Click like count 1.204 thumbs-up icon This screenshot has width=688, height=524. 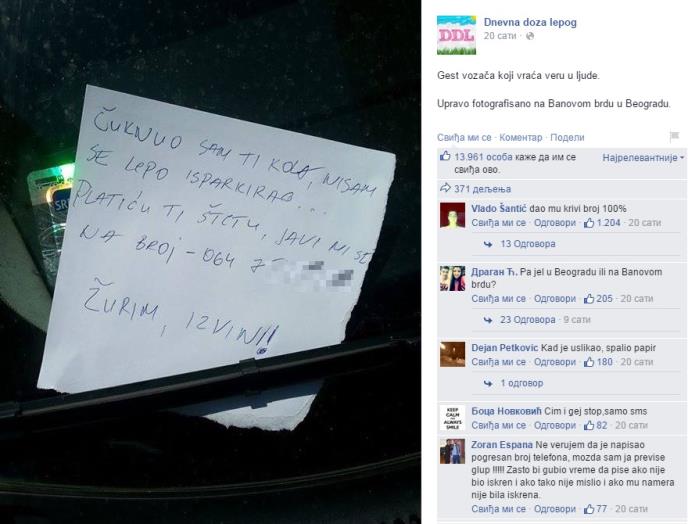point(589,223)
